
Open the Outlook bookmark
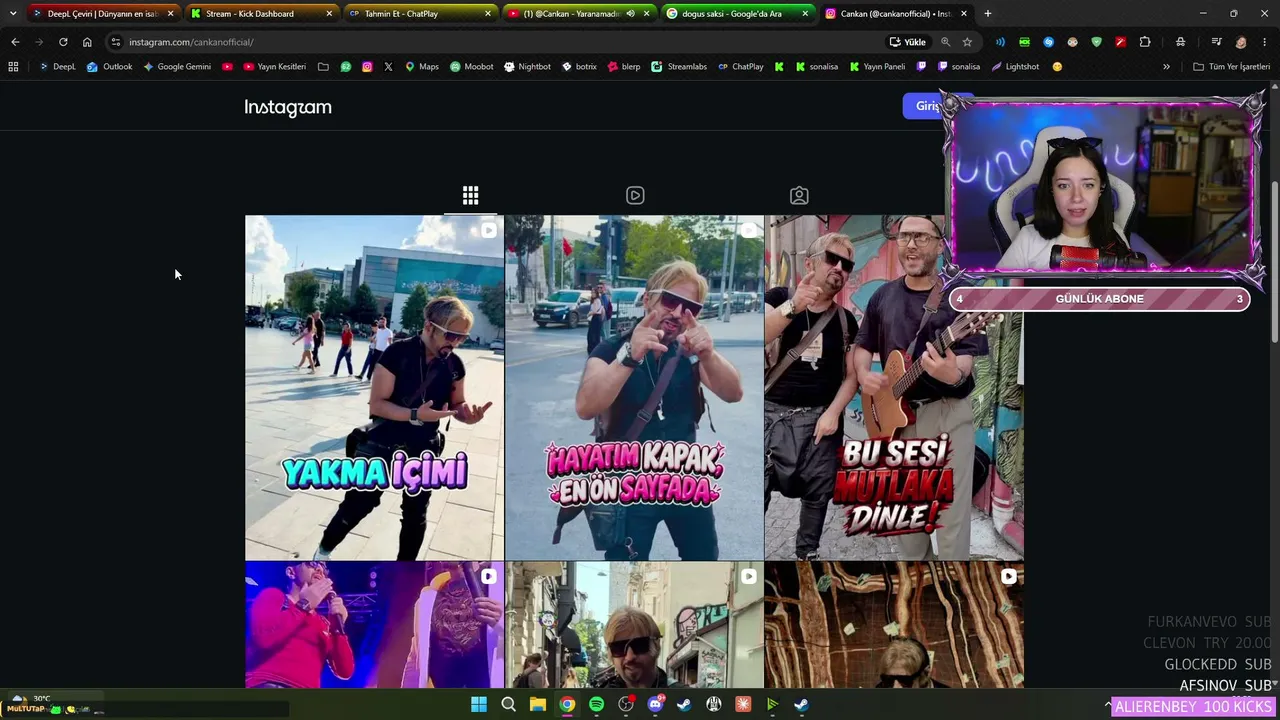pyautogui.click(x=109, y=67)
